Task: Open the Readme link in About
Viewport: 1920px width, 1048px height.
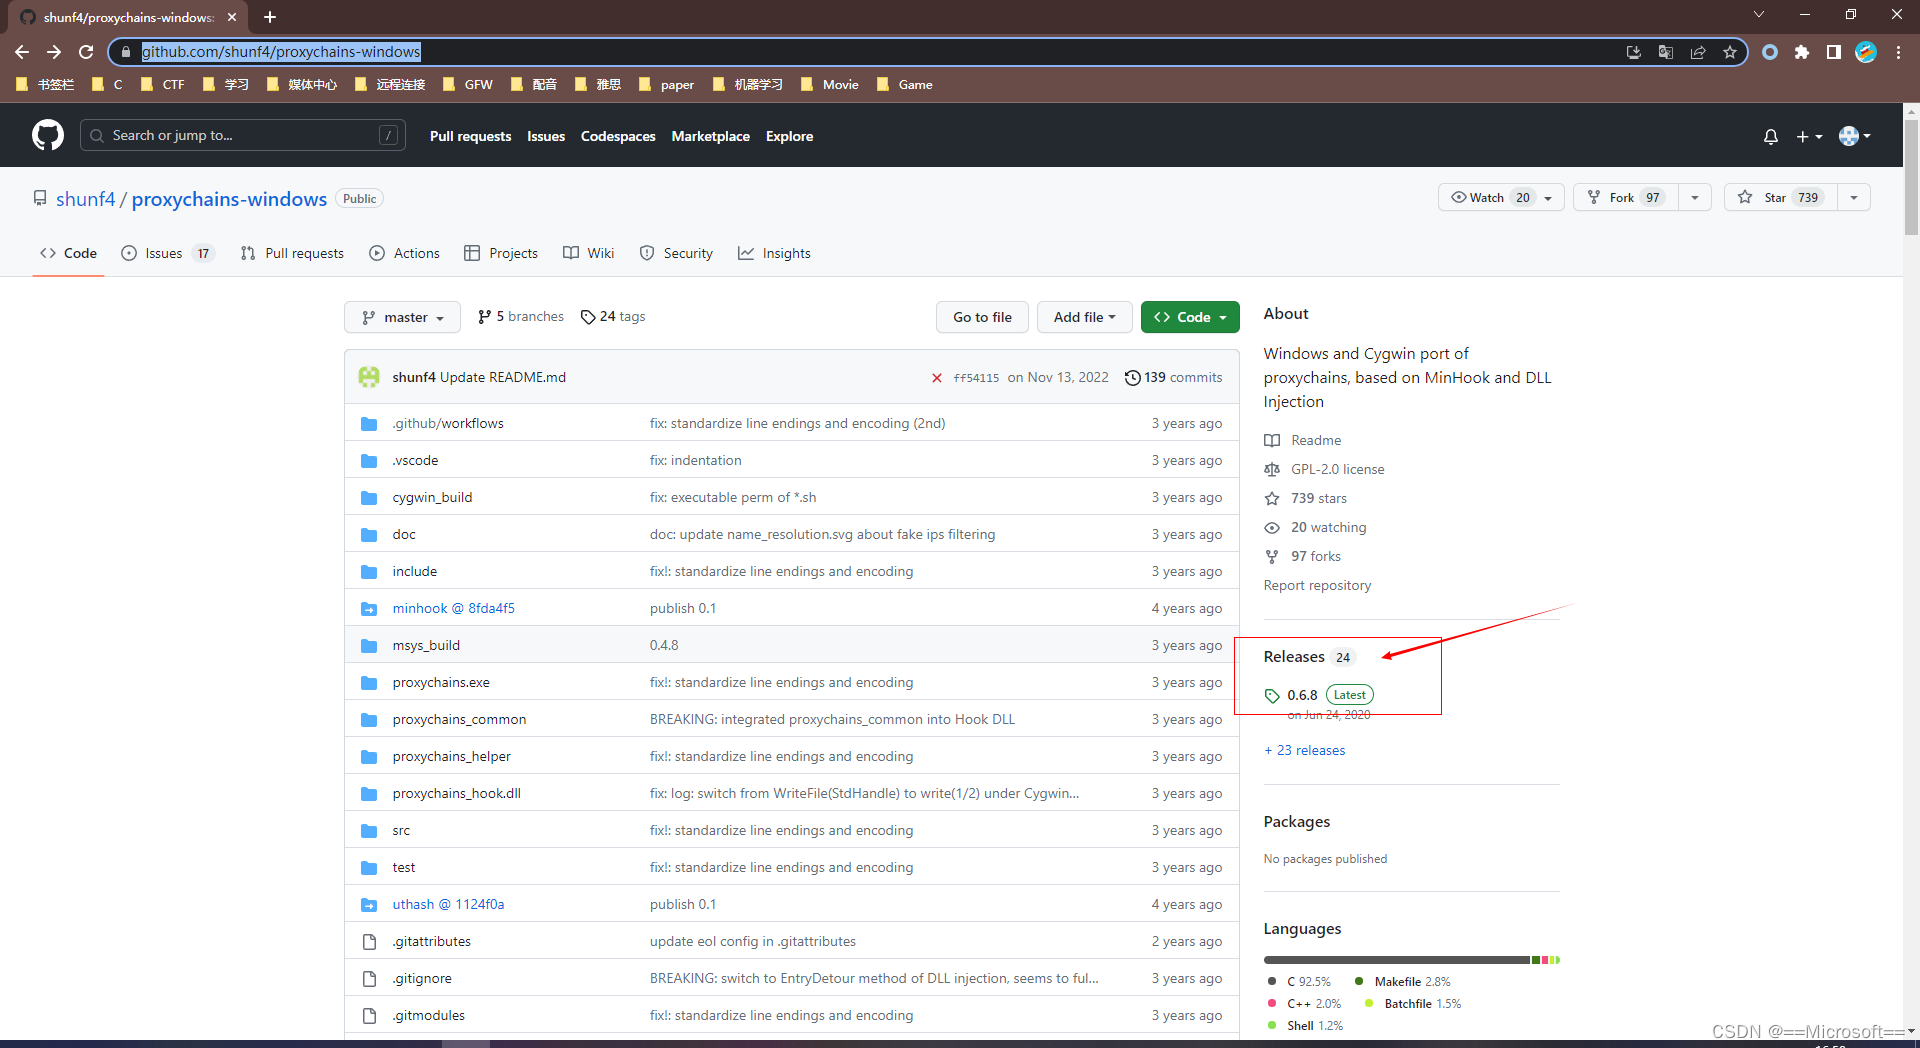Action: coord(1303,440)
